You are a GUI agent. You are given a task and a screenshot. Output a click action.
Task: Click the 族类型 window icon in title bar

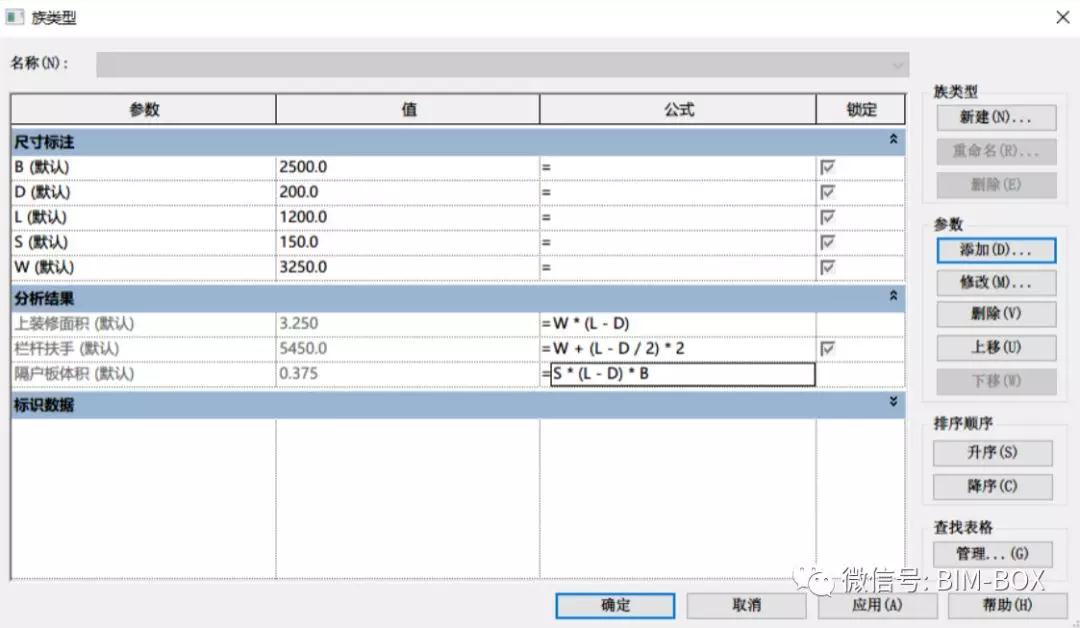[14, 17]
